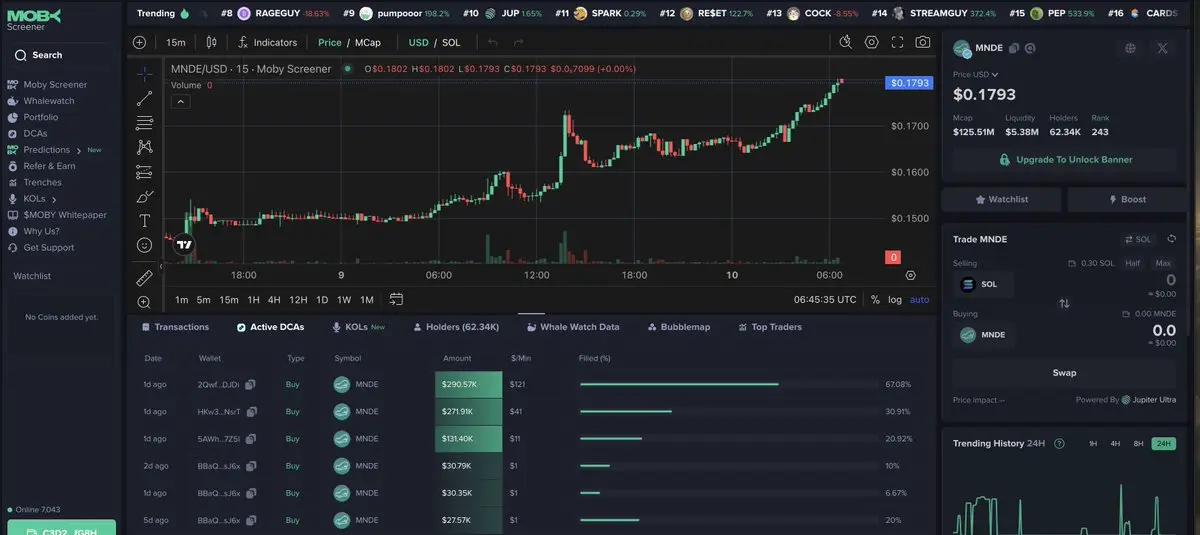Image resolution: width=1200 pixels, height=535 pixels.
Task: Select the 1D chart timeframe
Action: coord(322,300)
